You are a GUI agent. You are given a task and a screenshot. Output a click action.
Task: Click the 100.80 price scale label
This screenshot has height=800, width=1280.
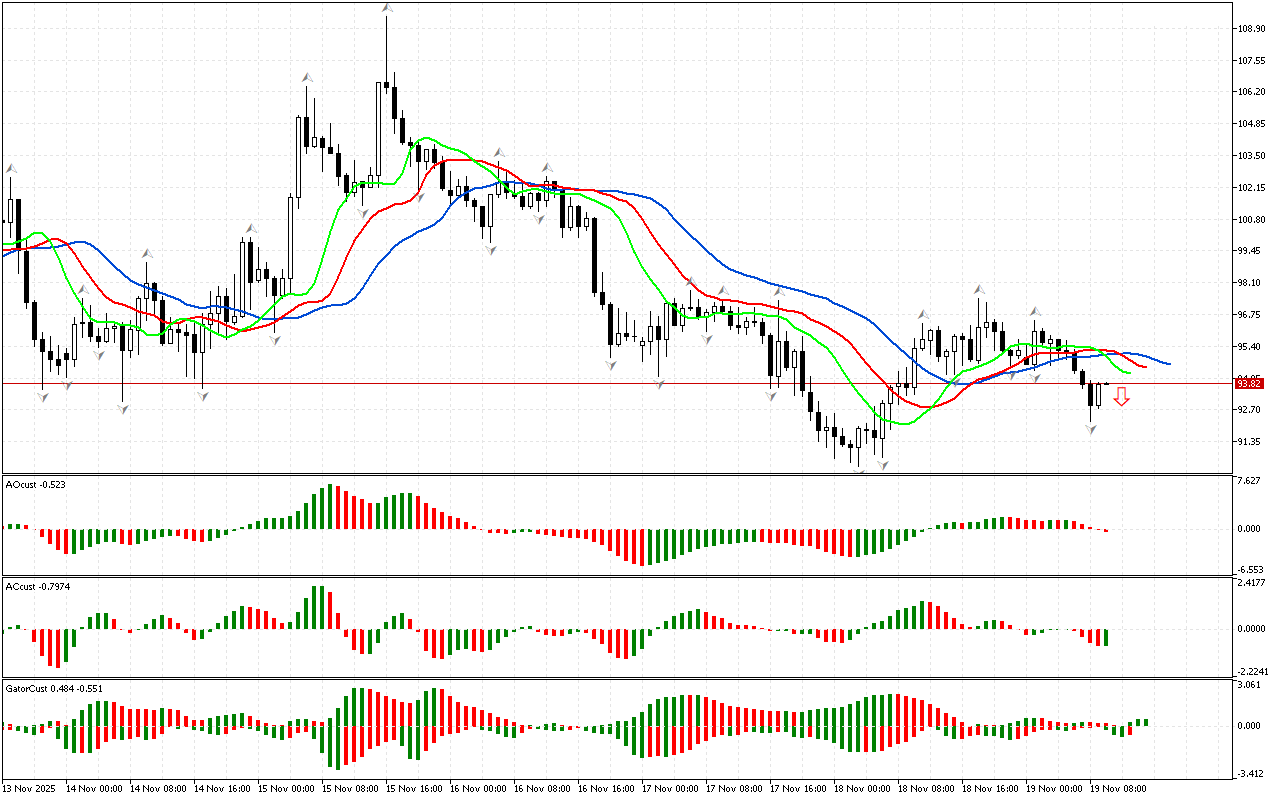coord(1251,220)
